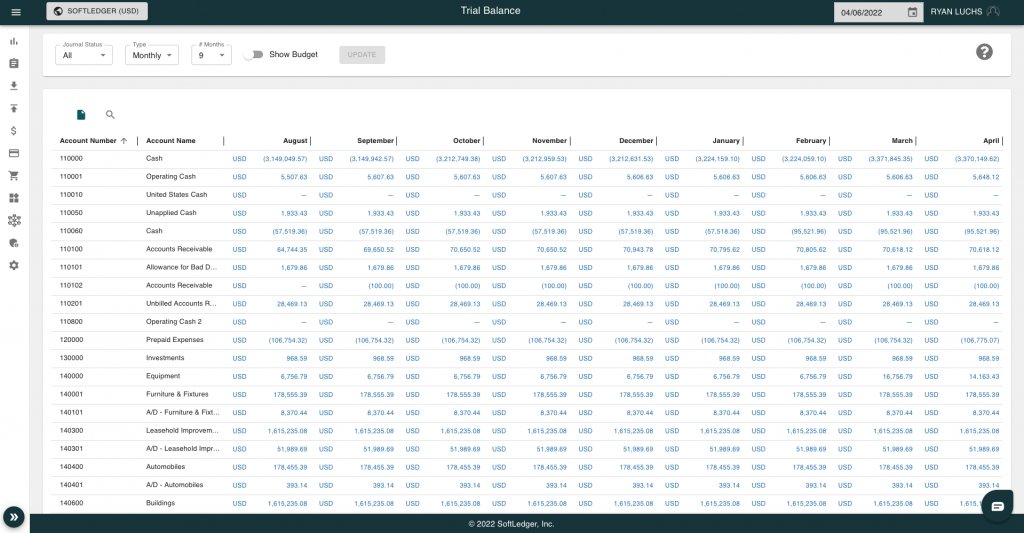
Task: Open the hamburger main menu
Action: (x=16, y=12)
